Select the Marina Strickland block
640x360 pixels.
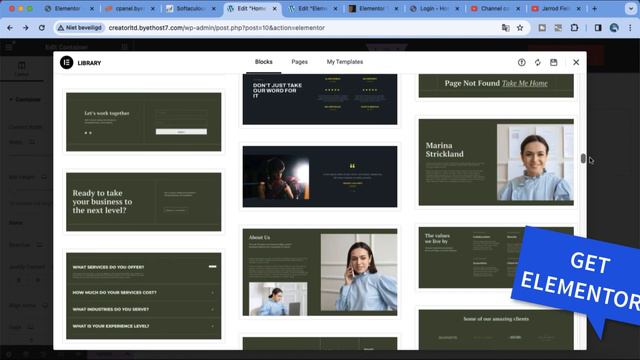click(496, 162)
